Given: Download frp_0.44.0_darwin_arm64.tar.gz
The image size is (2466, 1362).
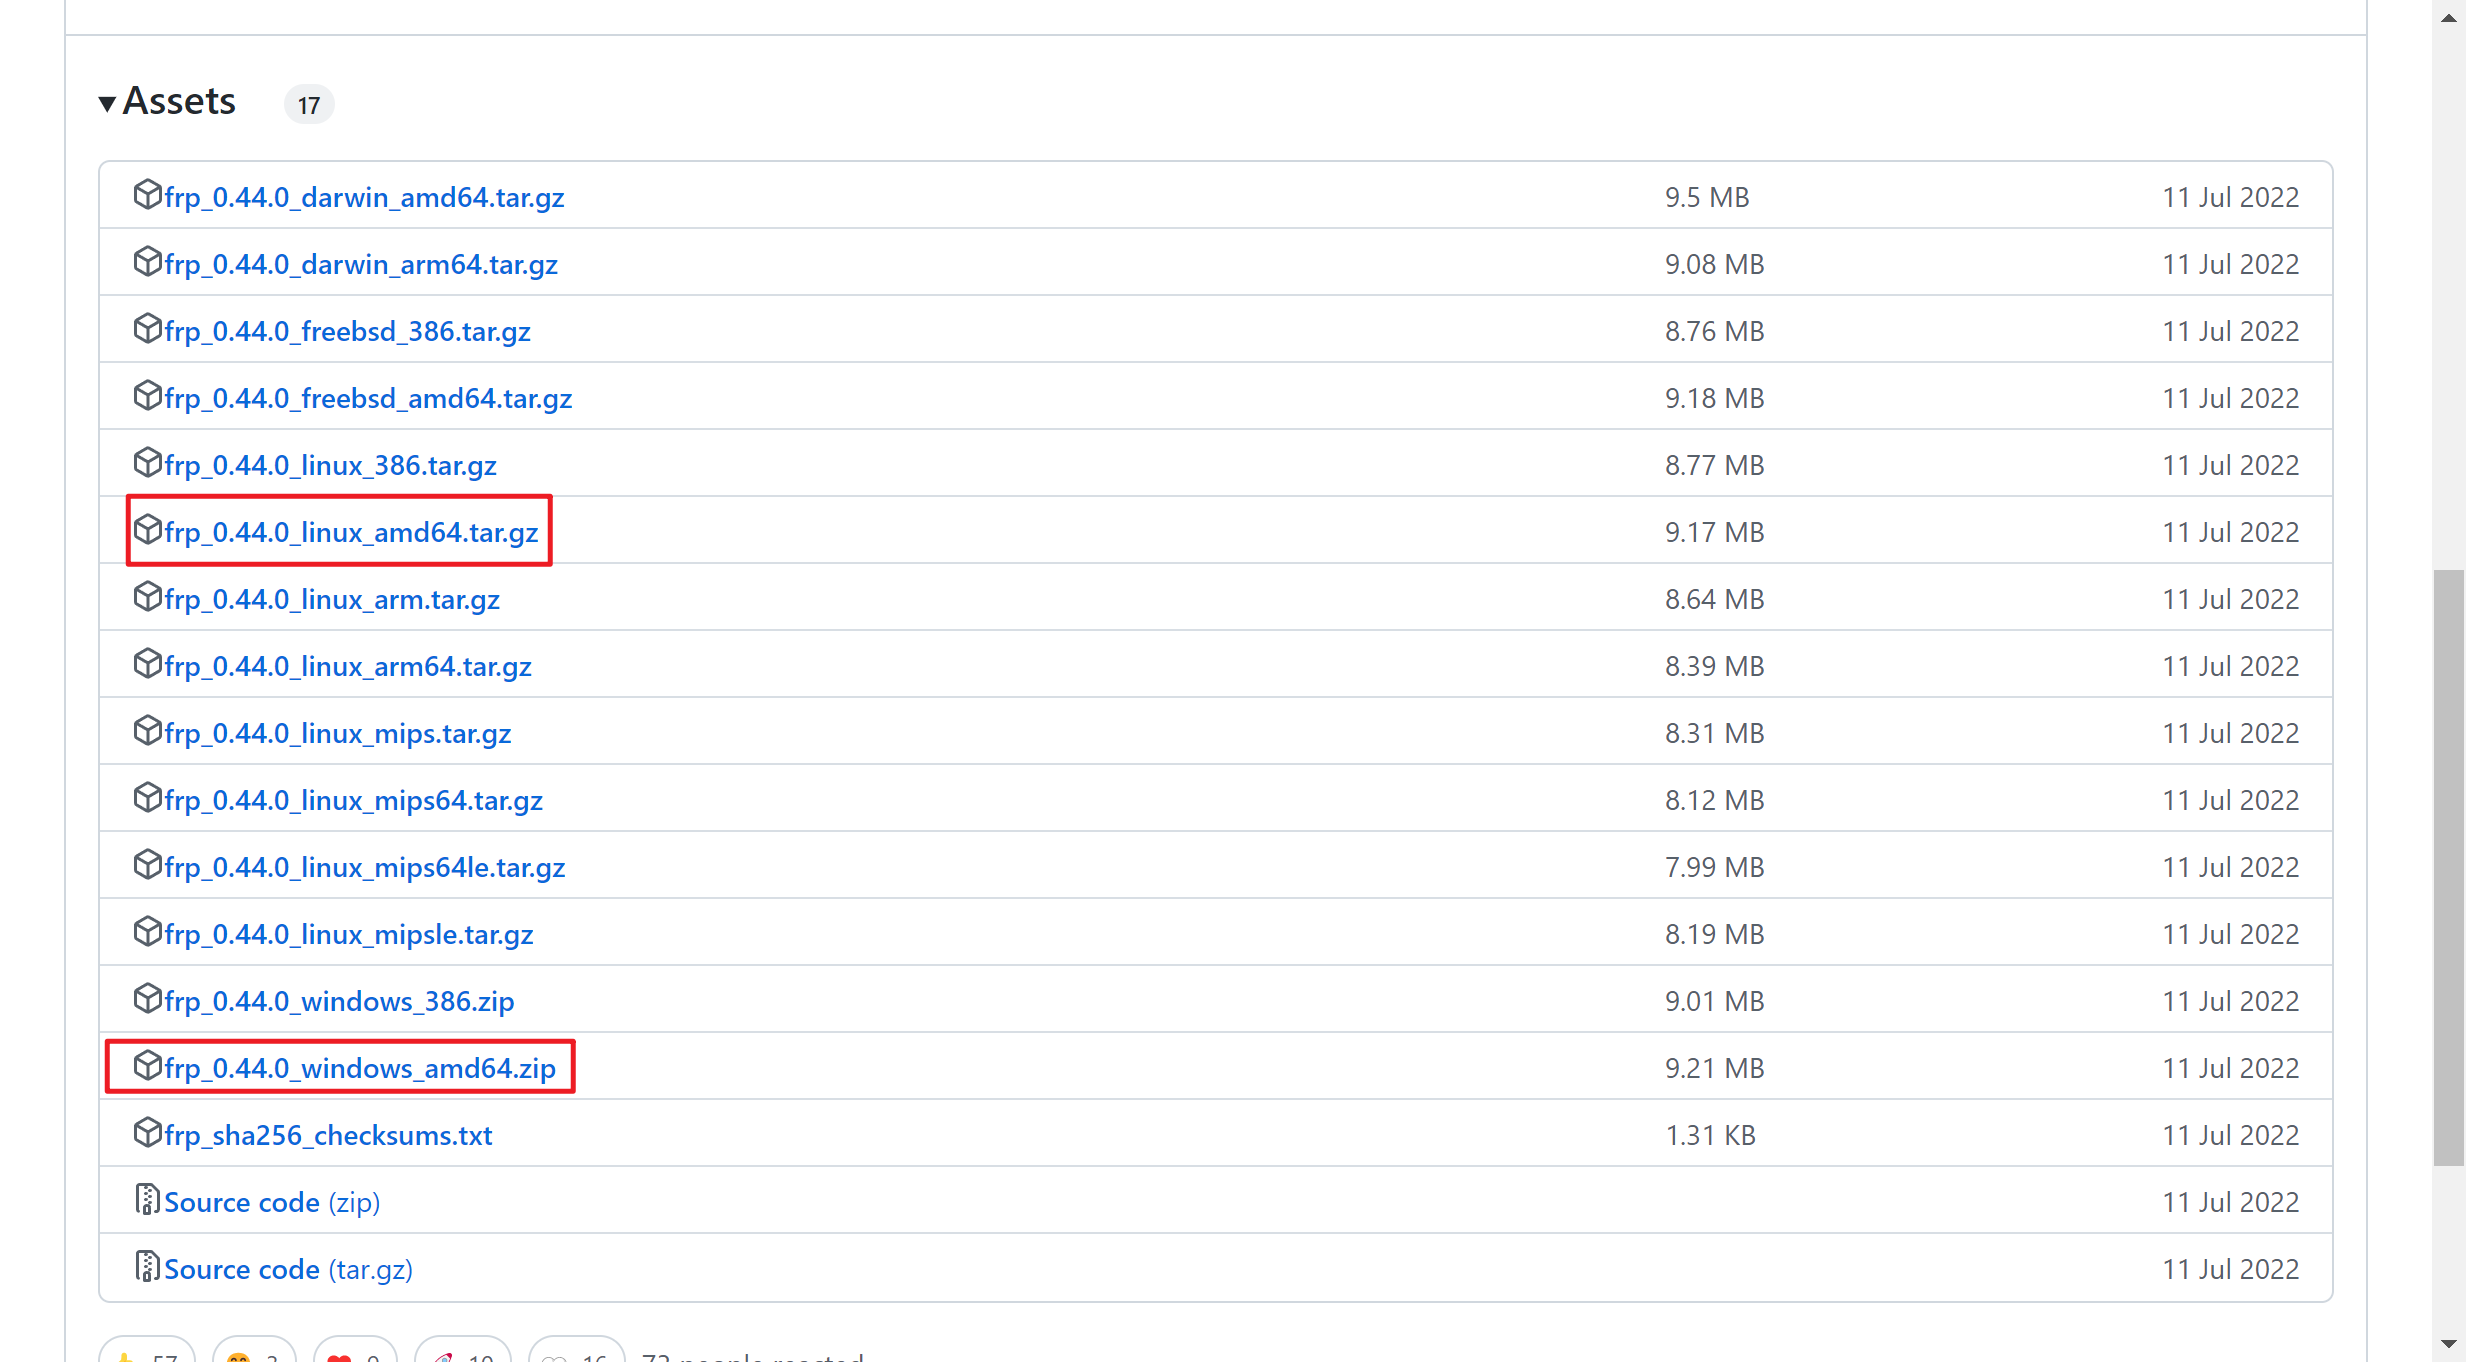Looking at the screenshot, I should 361,265.
